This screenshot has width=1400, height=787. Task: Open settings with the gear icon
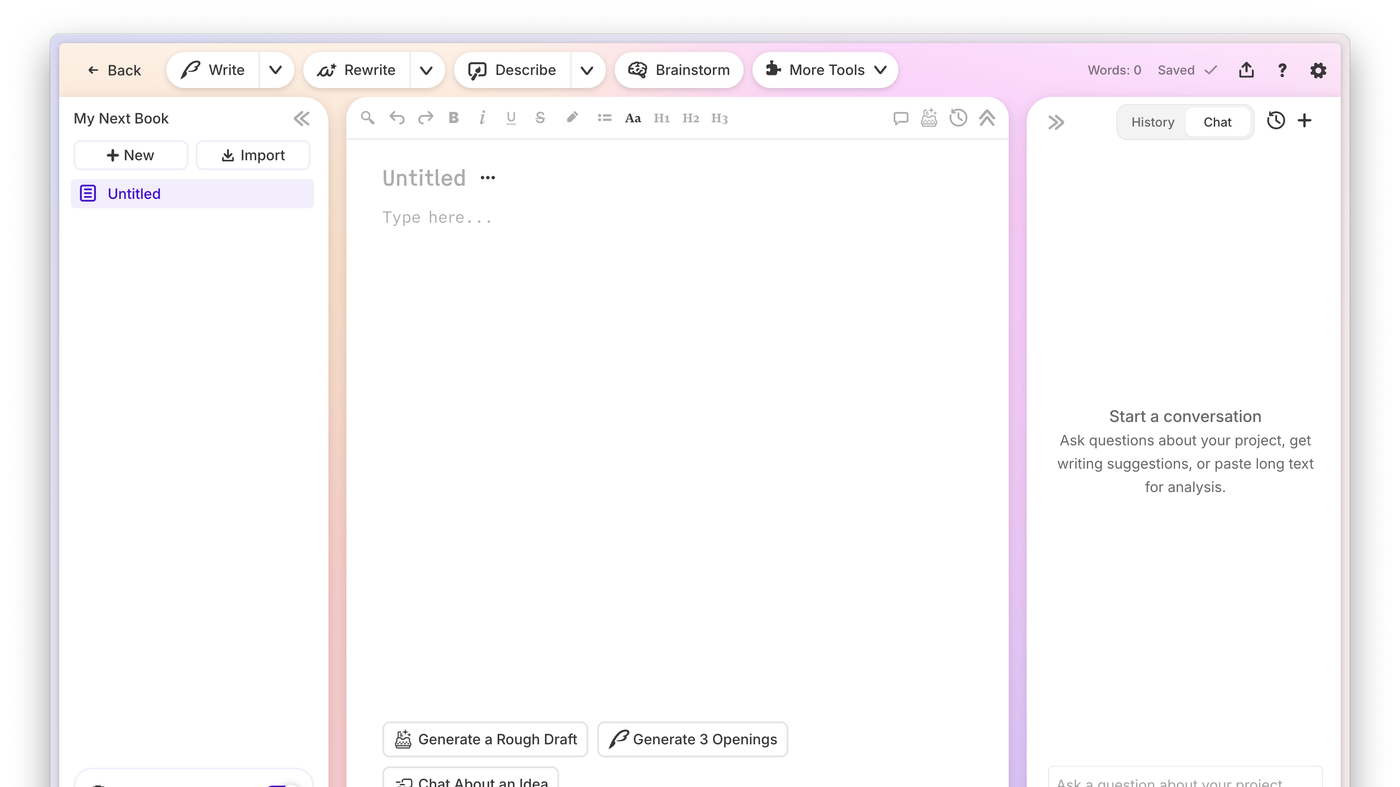(x=1318, y=70)
